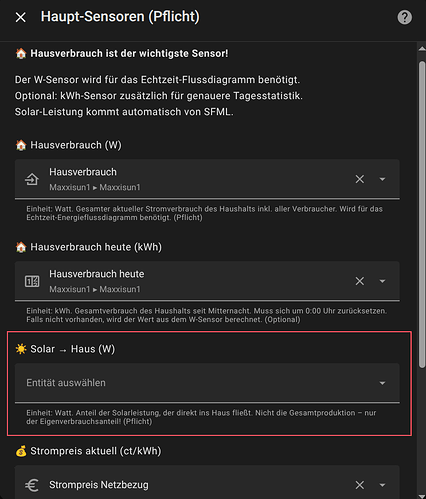Click the vertical scrollbar thumb
Screen dimensions: 426x499
[422, 214]
